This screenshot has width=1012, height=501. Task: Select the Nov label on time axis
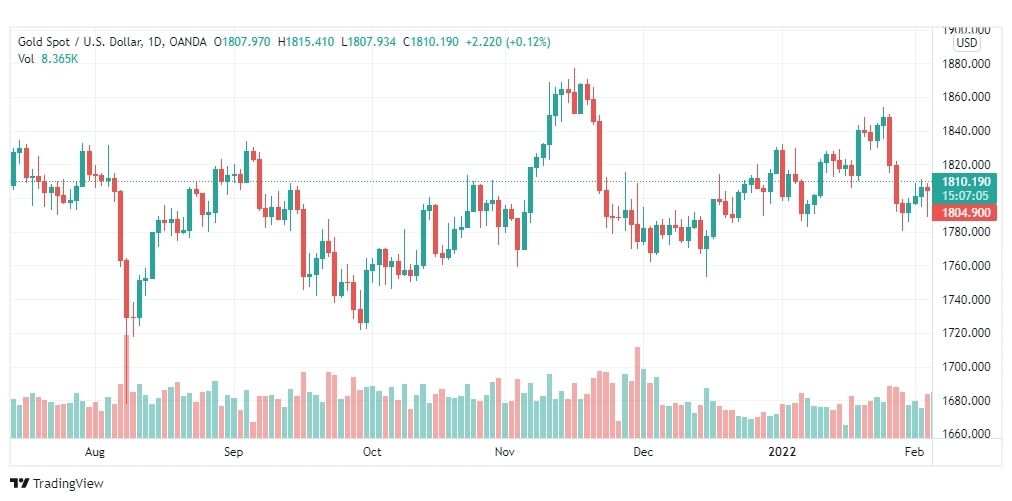coord(505,452)
